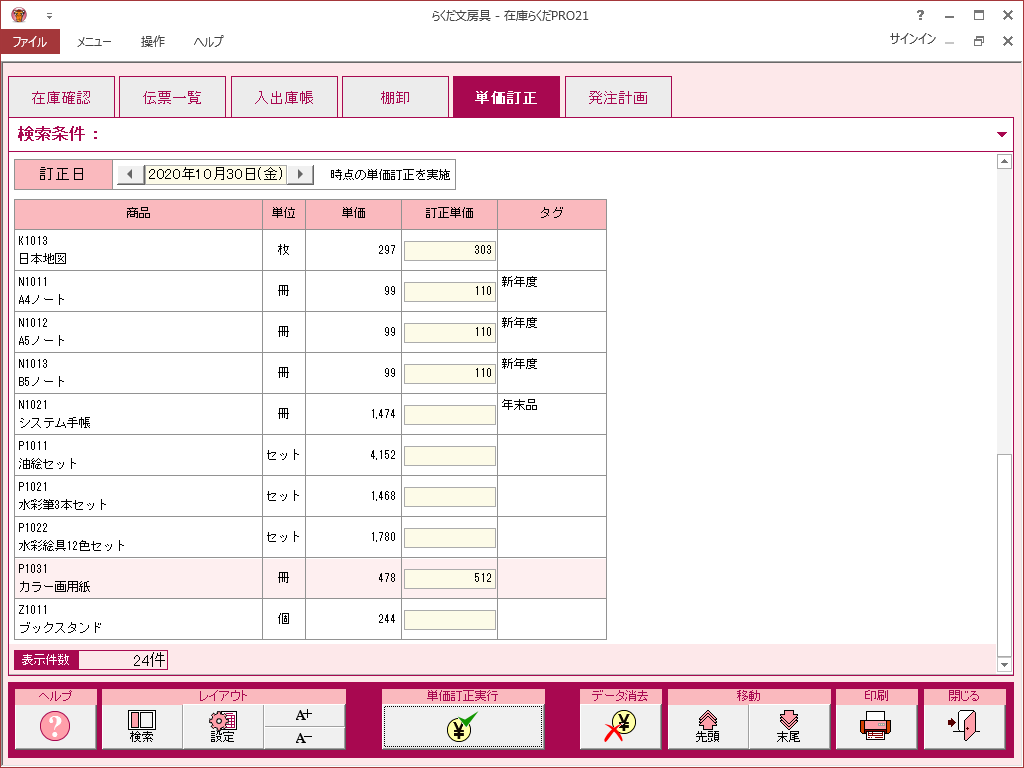Viewport: 1024px width, 768px height.
Task: Advance 訂正日 to the next date
Action: 302,174
